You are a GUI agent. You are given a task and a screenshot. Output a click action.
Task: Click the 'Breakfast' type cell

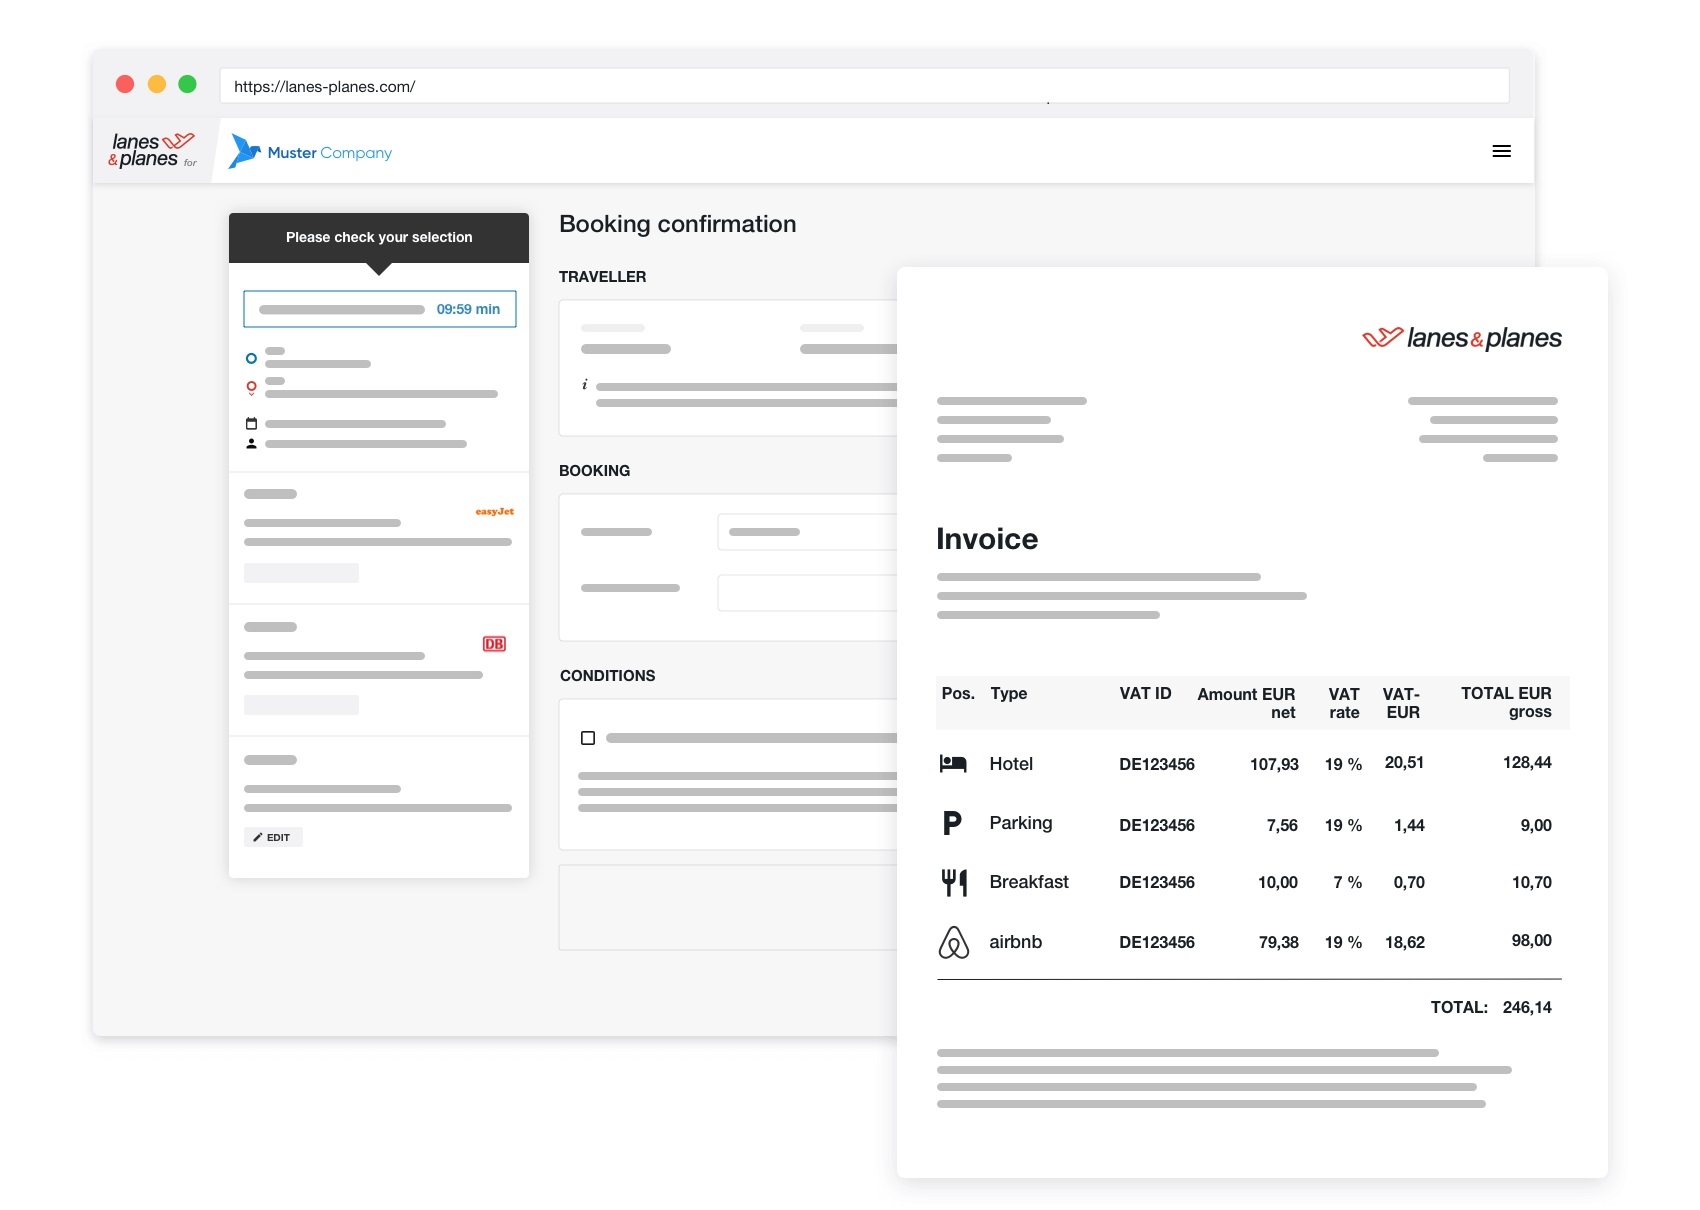click(1029, 882)
